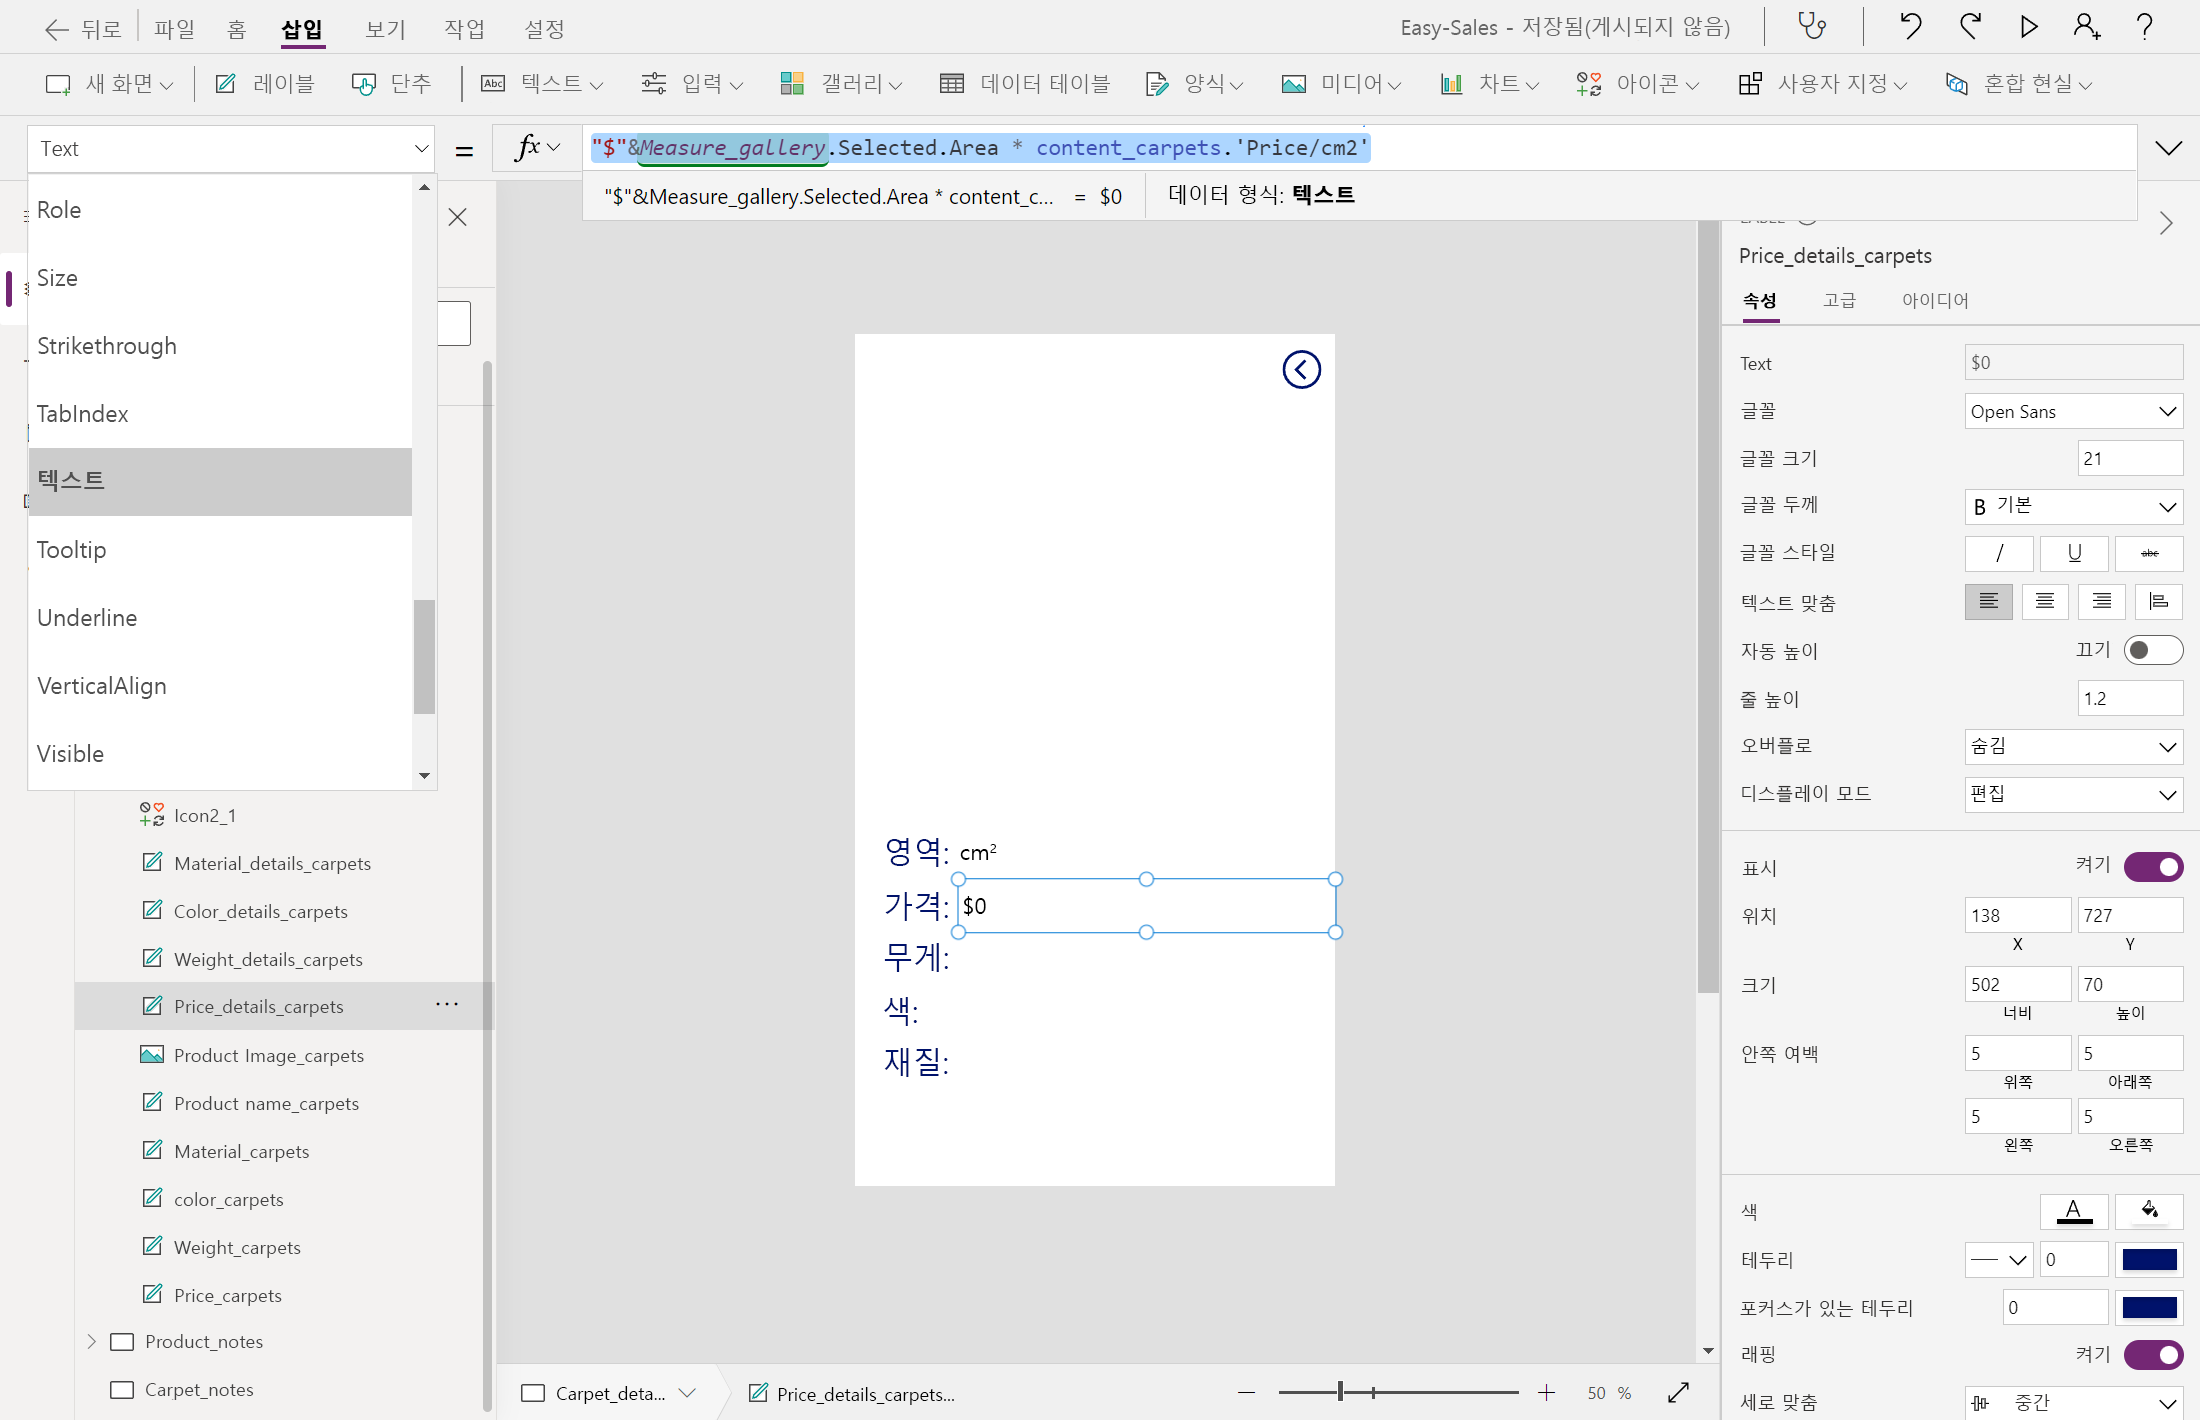This screenshot has width=2200, height=1420.
Task: Expand the Product_notes tree node
Action: (x=92, y=1342)
